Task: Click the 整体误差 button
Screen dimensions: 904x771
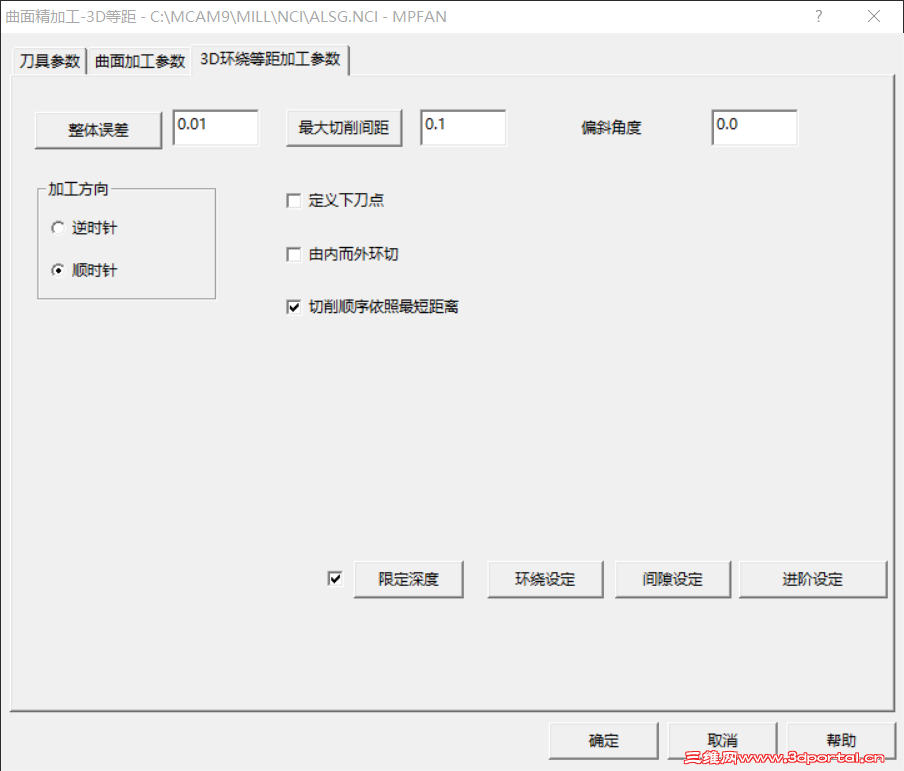Action: pyautogui.click(x=97, y=127)
